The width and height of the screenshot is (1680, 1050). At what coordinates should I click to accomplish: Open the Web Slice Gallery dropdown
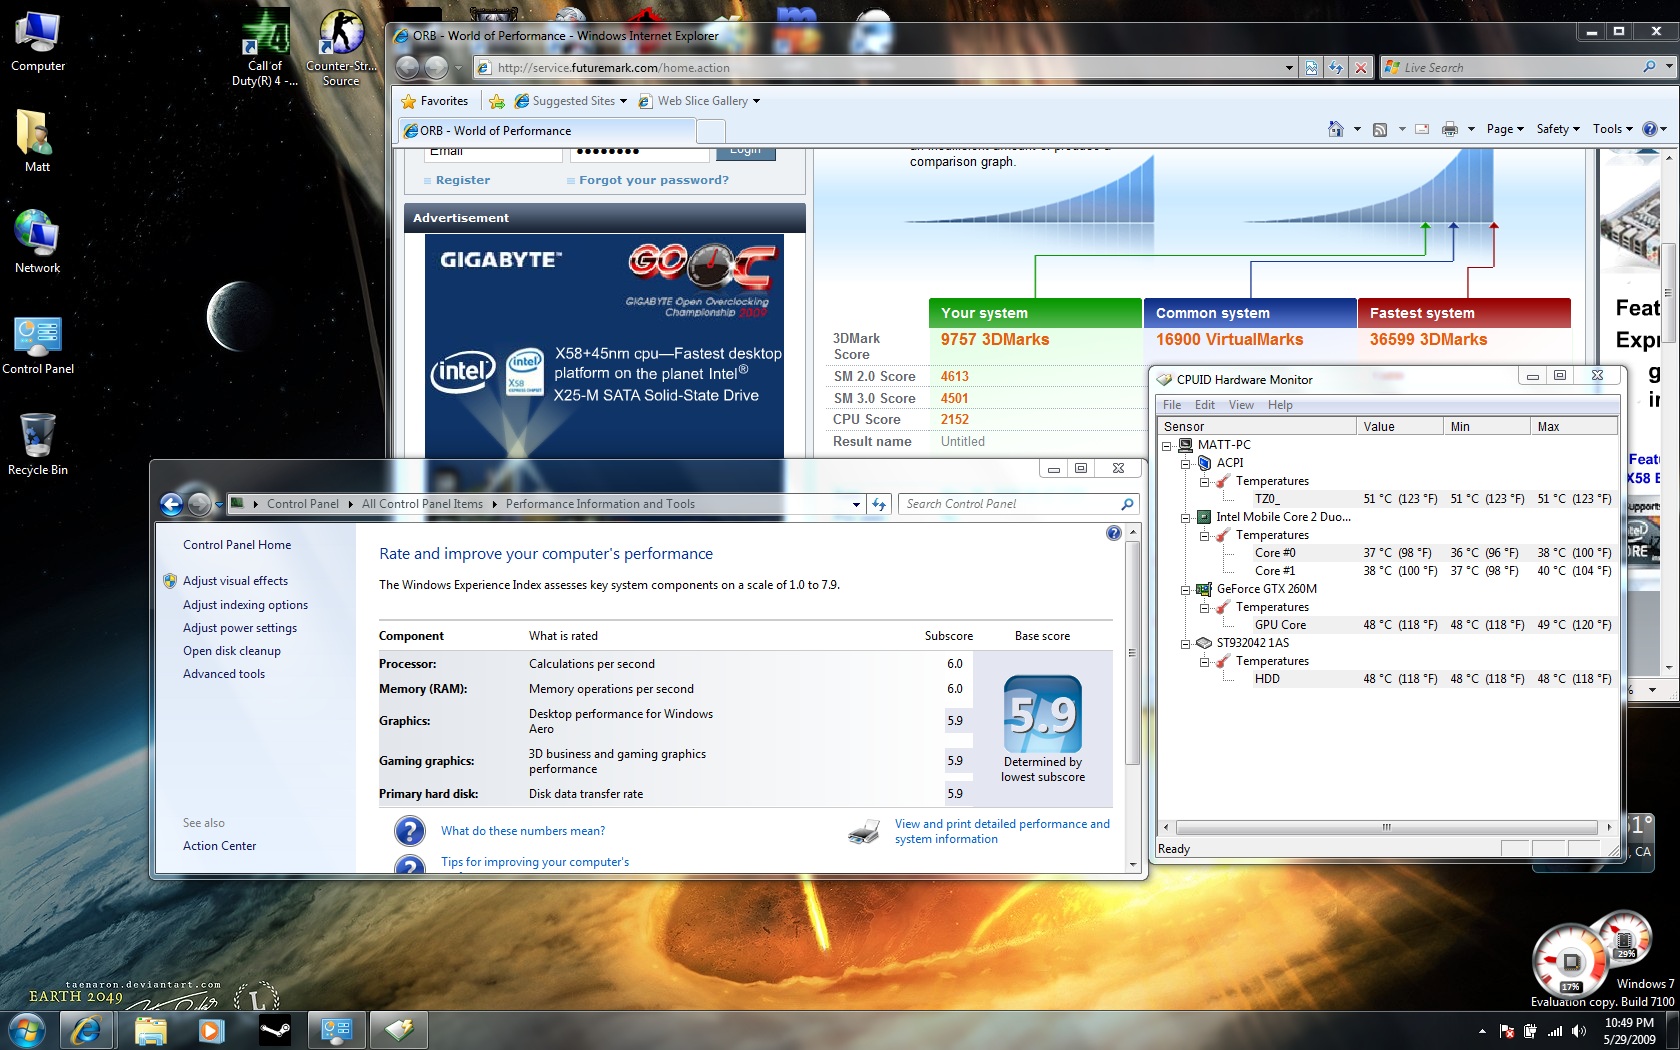coord(756,101)
